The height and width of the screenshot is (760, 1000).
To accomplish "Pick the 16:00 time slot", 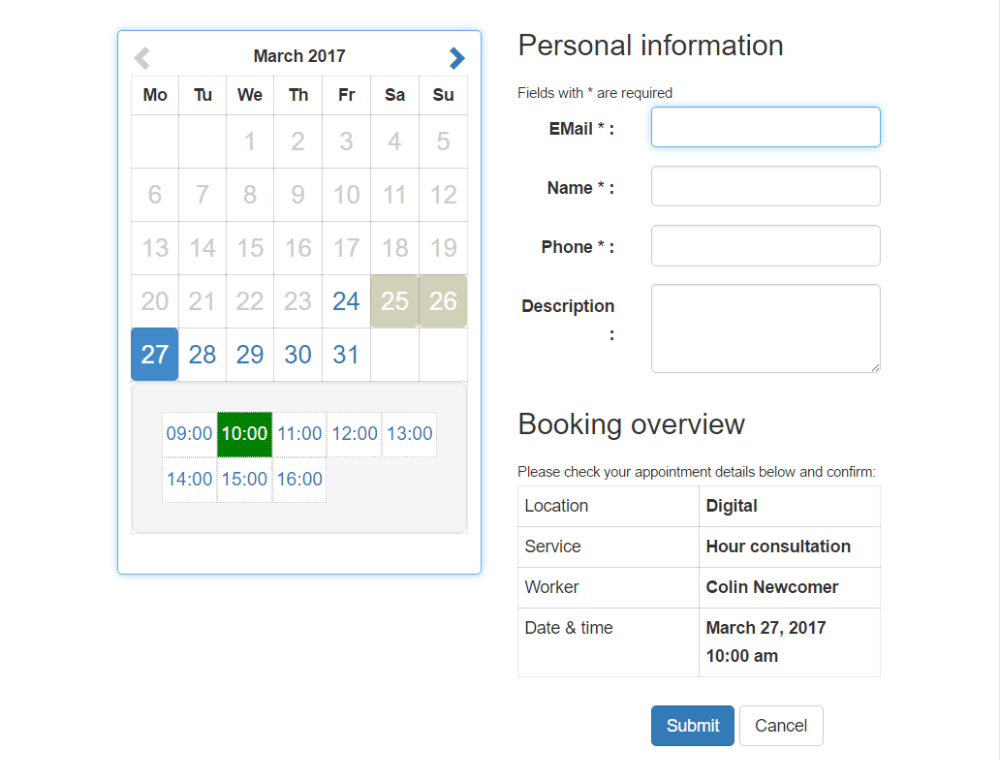I will click(x=299, y=480).
